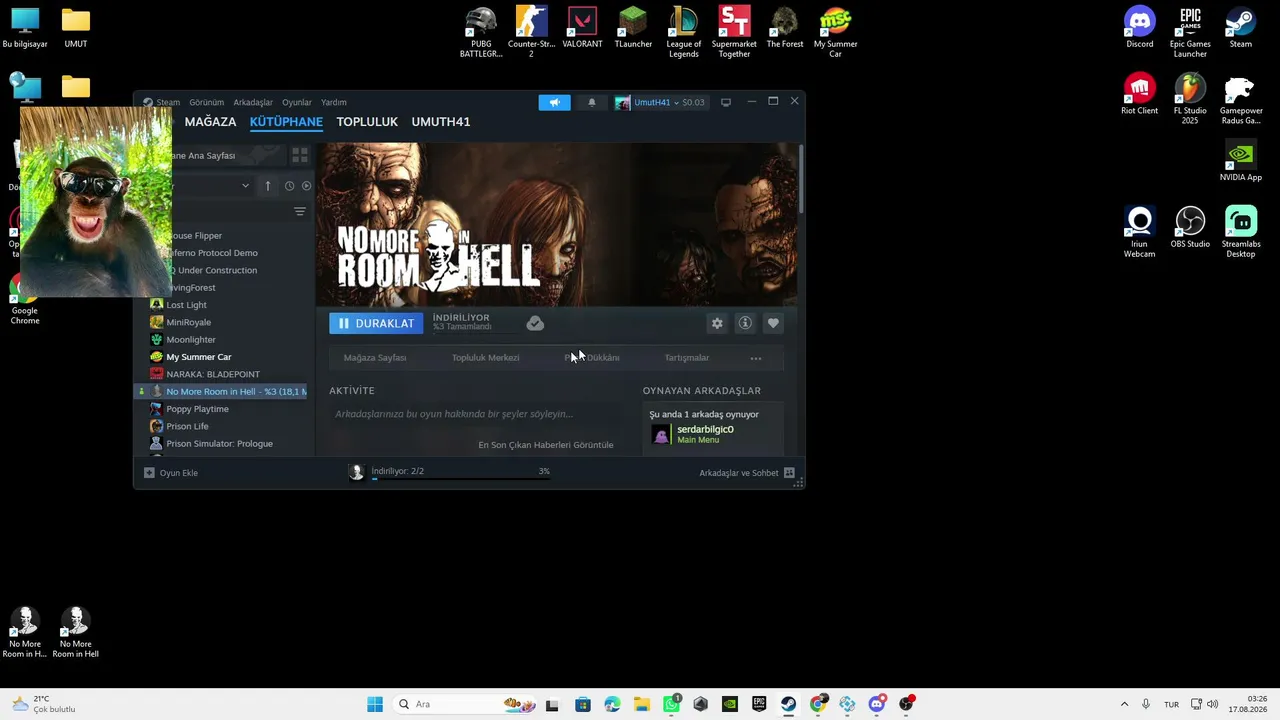Go to MAĞAZA tab

(210, 122)
